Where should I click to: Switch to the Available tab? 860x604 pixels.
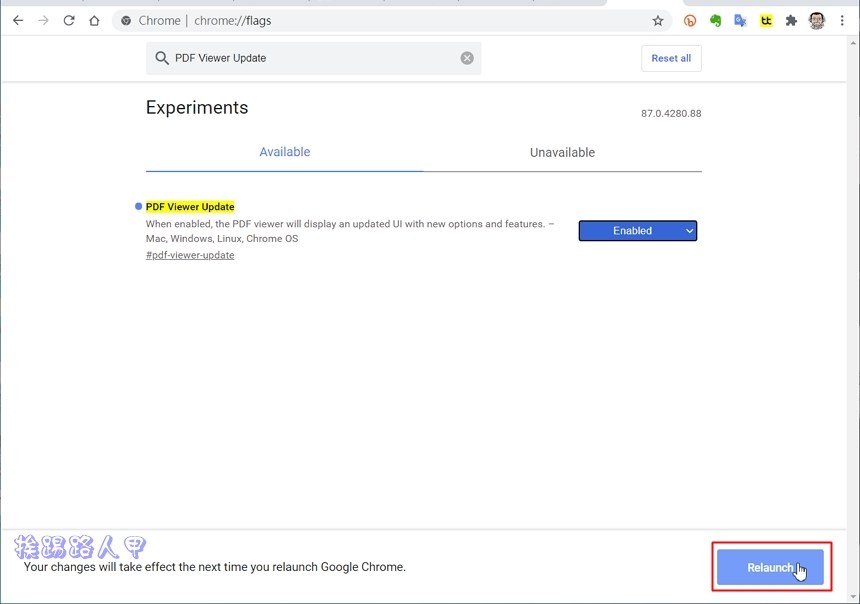tap(284, 152)
